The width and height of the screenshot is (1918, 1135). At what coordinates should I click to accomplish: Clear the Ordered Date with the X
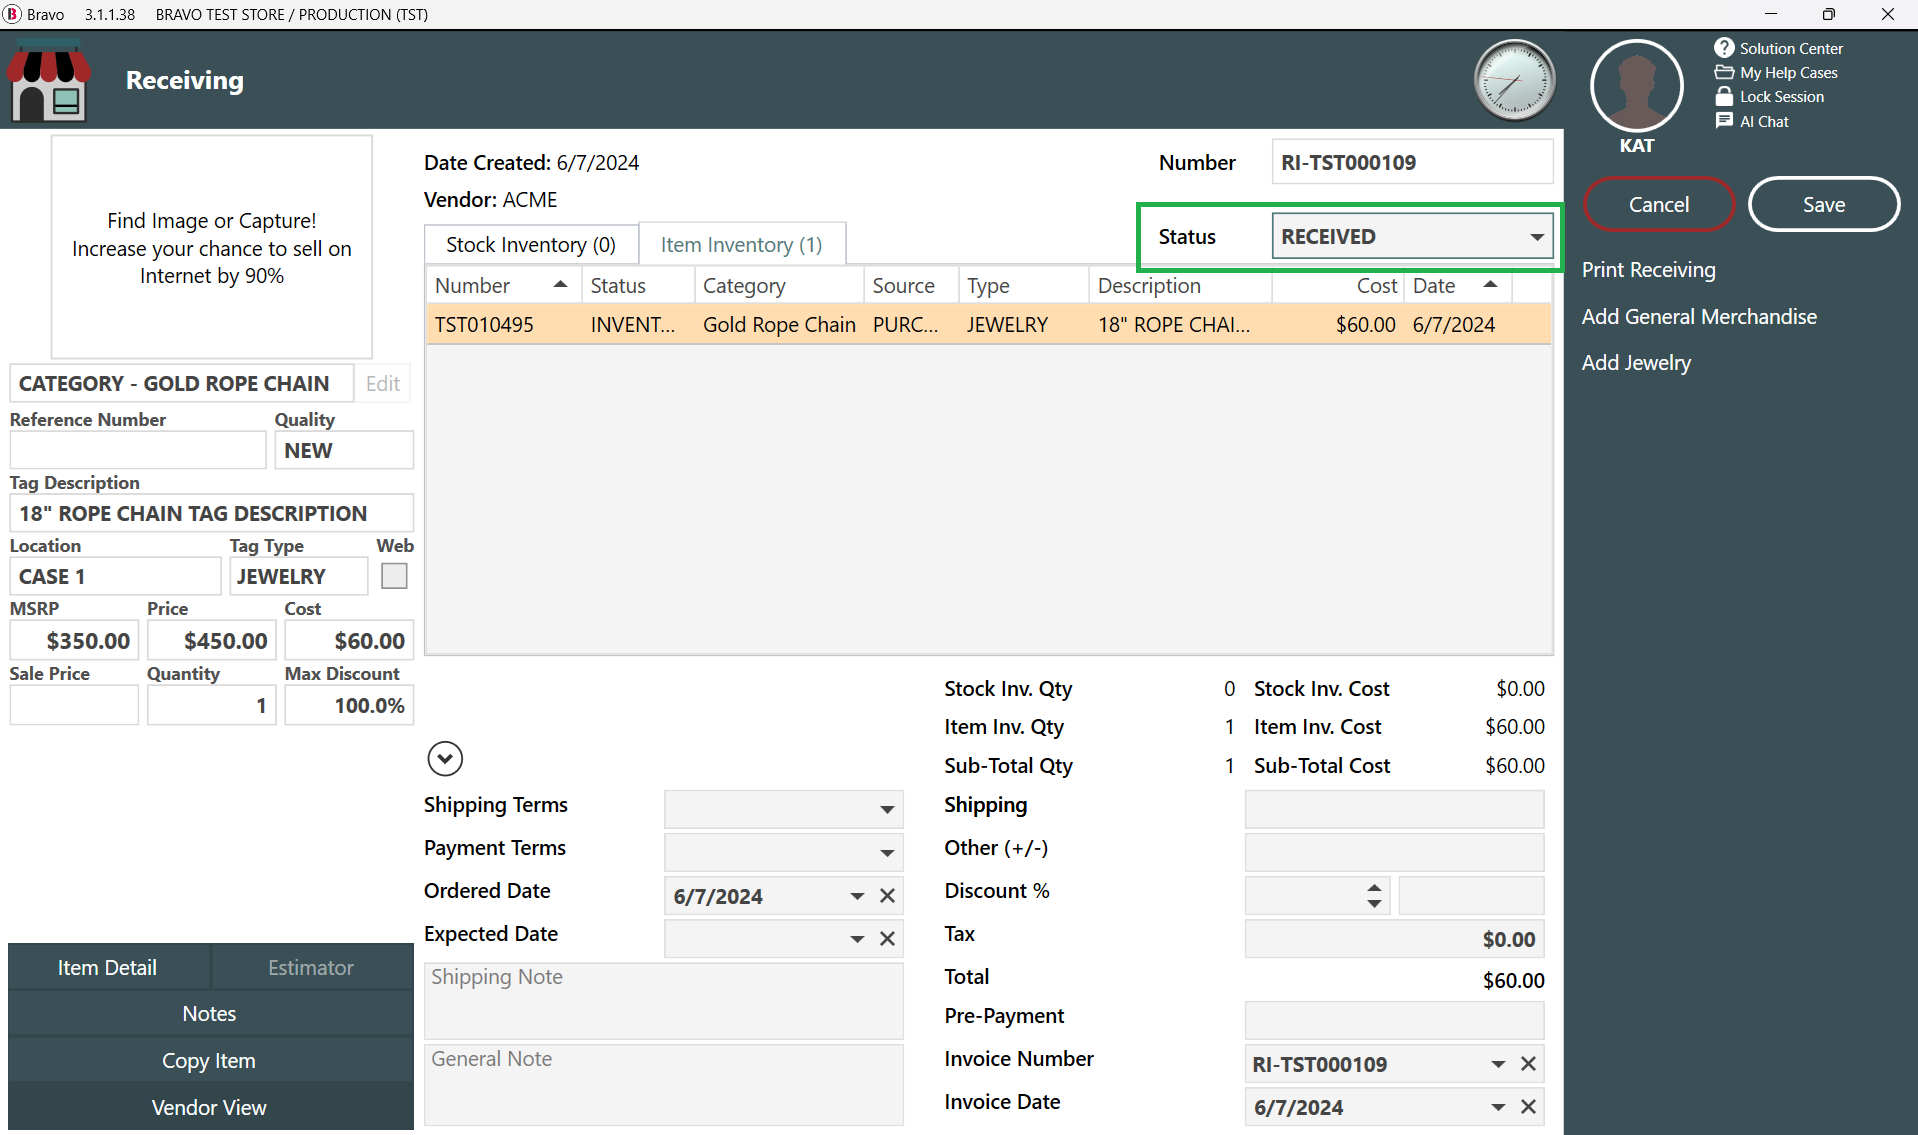887,896
